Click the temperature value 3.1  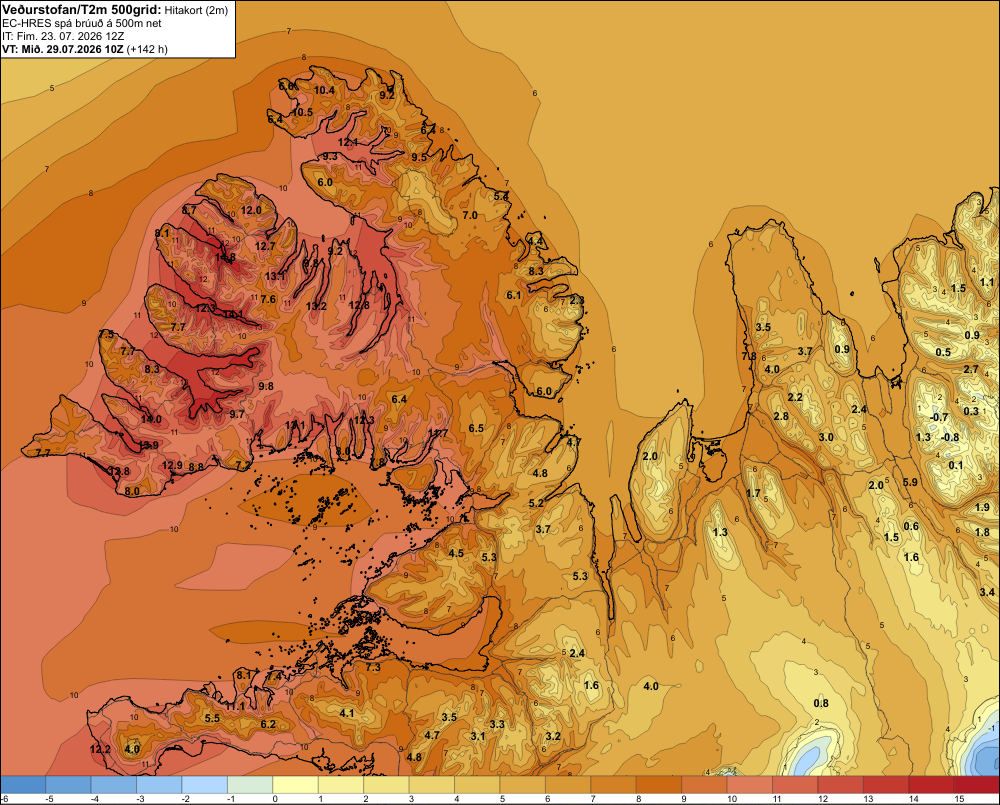(478, 735)
